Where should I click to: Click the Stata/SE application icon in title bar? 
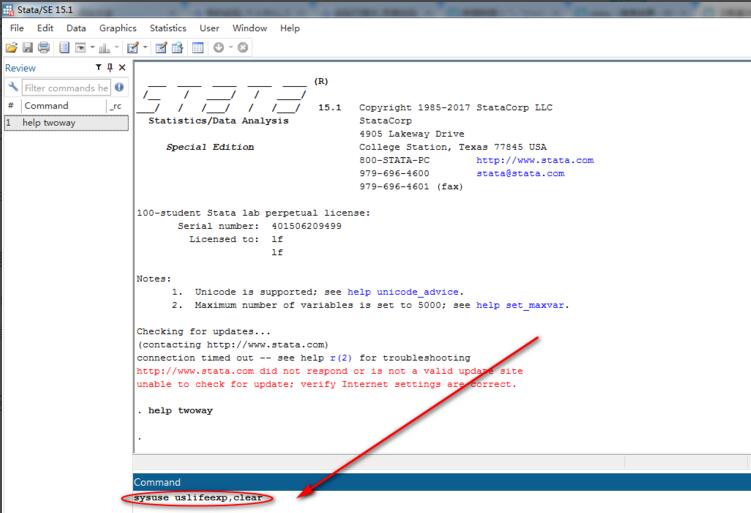point(8,9)
